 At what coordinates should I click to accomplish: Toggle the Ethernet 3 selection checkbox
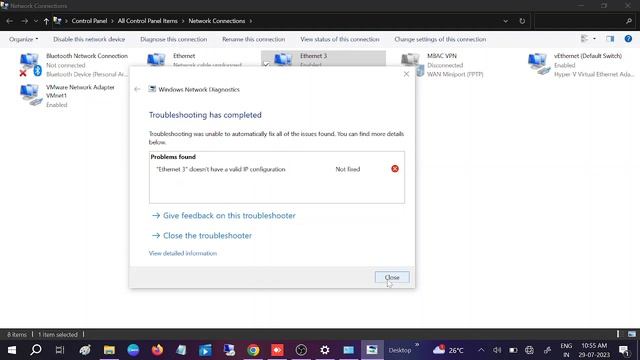pos(266,64)
